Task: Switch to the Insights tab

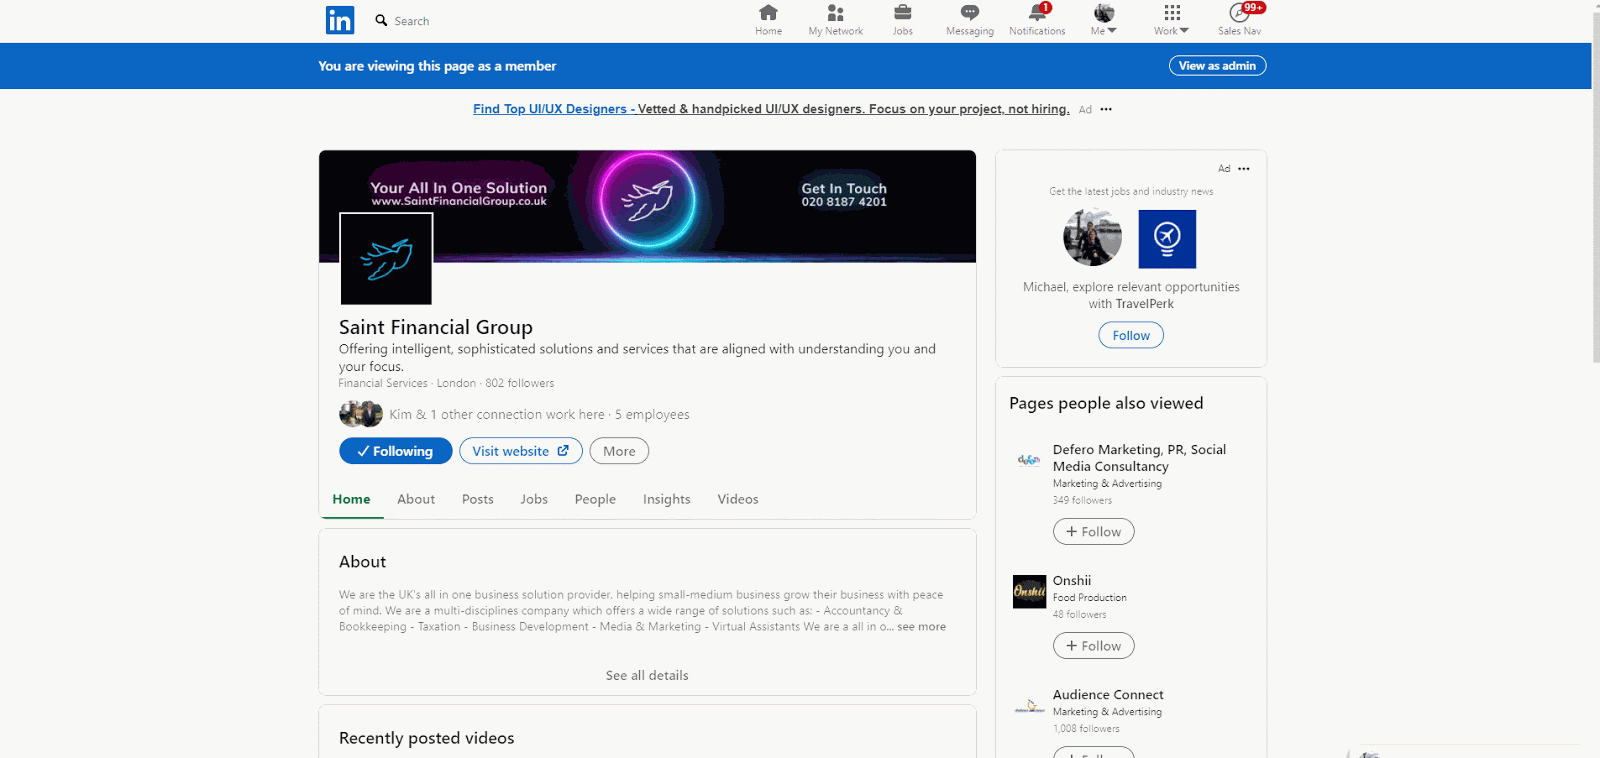Action: tap(666, 499)
